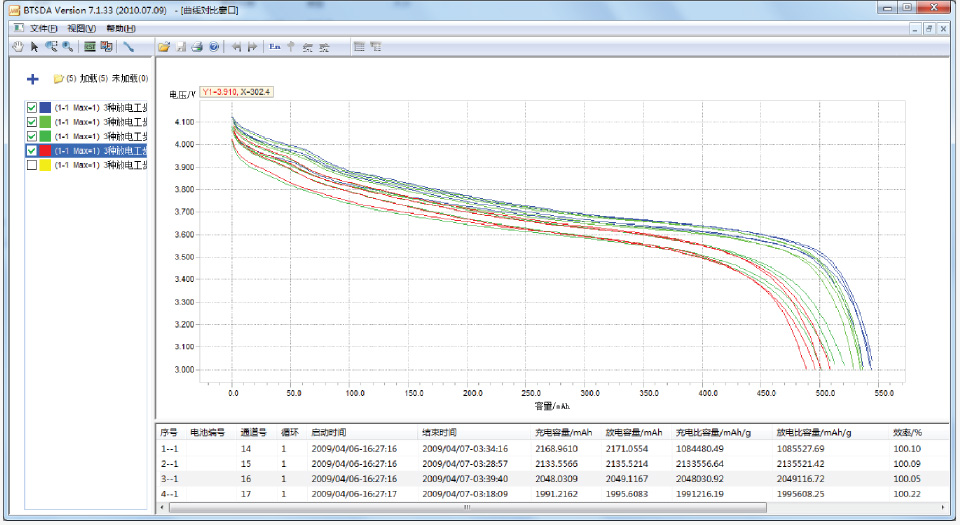
Task: Click the 结束时间 column header
Action: 440,433
